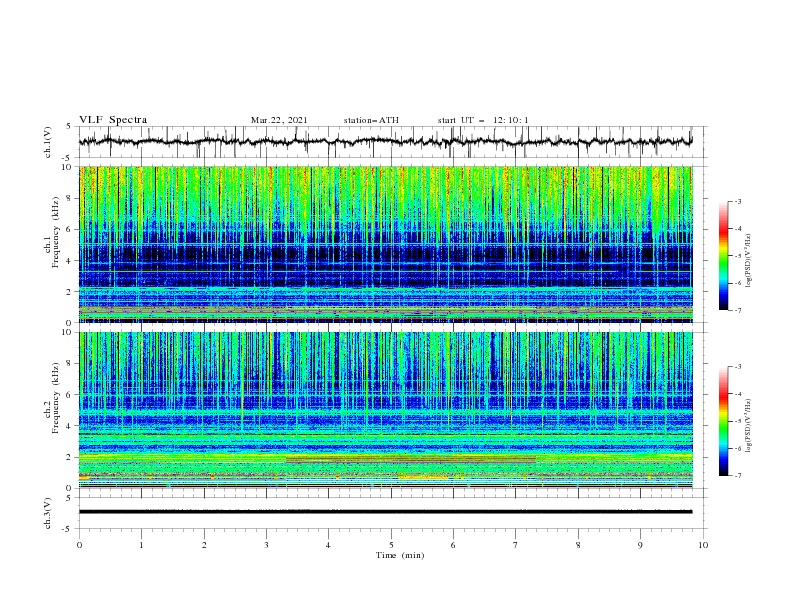Viewport: 792px width, 612px height.
Task: Click the "-3" value on upper color bar
Action: (738, 201)
